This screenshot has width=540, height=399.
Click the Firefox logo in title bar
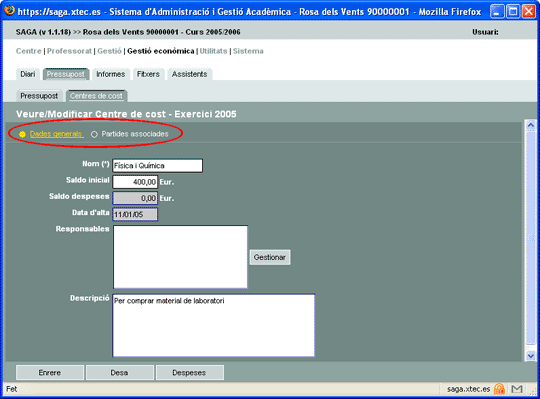pyautogui.click(x=9, y=11)
